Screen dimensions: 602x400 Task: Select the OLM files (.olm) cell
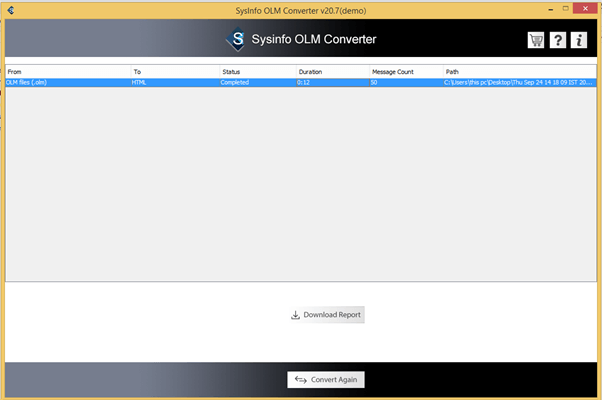click(28, 82)
